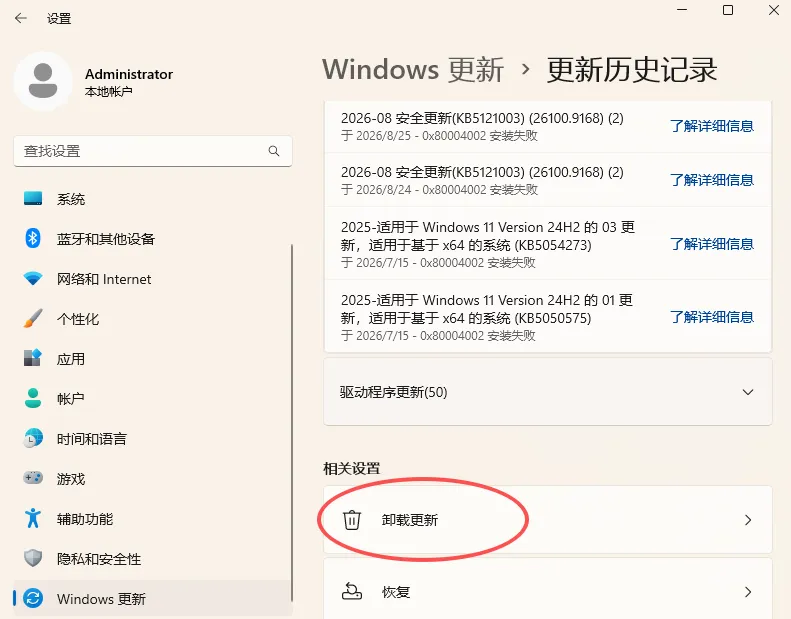Open 了解详细信息 for KB5054273
Image resolution: width=791 pixels, height=619 pixels.
tap(712, 244)
